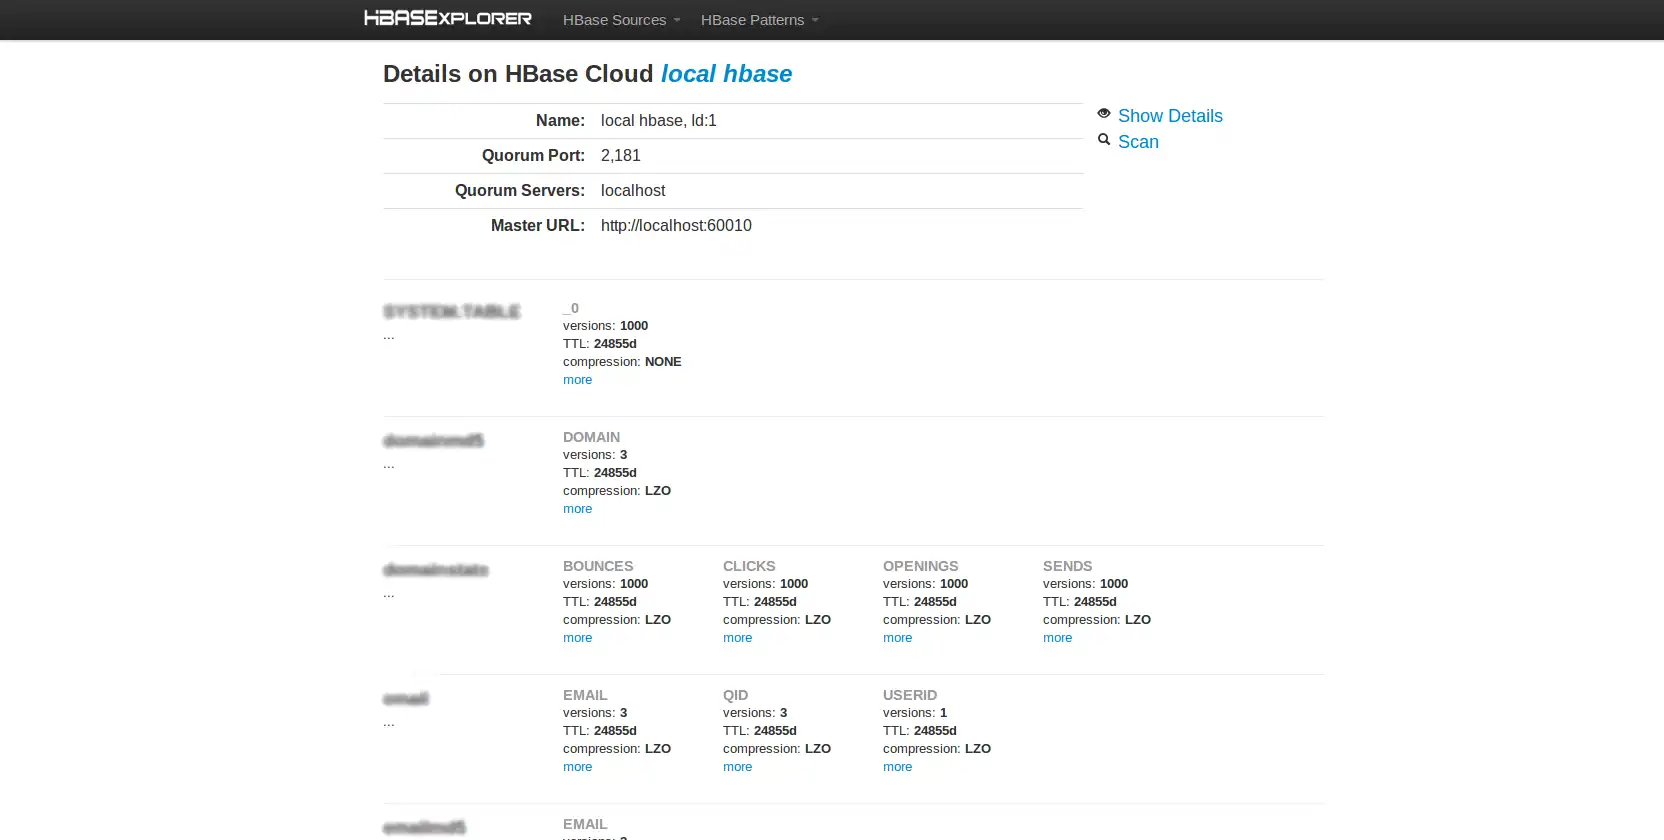Image resolution: width=1664 pixels, height=840 pixels.
Task: Click the blurred SYSTEM.TABLE table name
Action: click(x=452, y=312)
